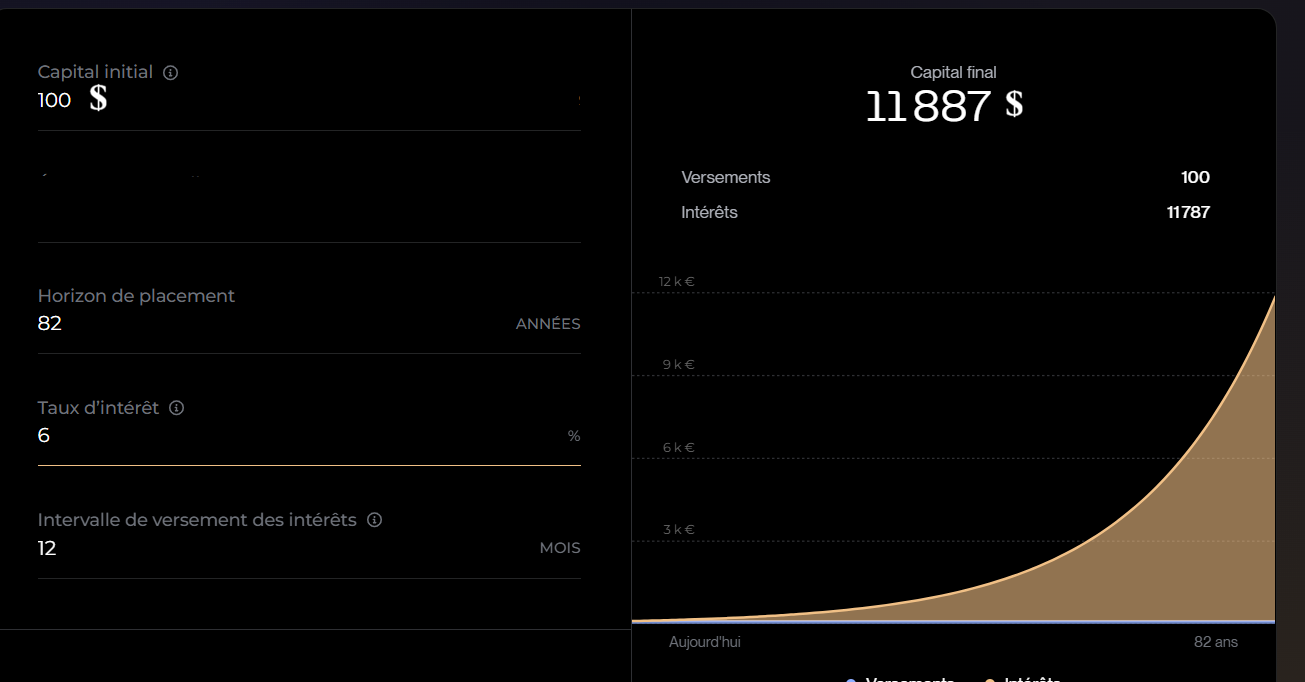
Task: Click the ANNÉES unit label
Action: point(547,324)
